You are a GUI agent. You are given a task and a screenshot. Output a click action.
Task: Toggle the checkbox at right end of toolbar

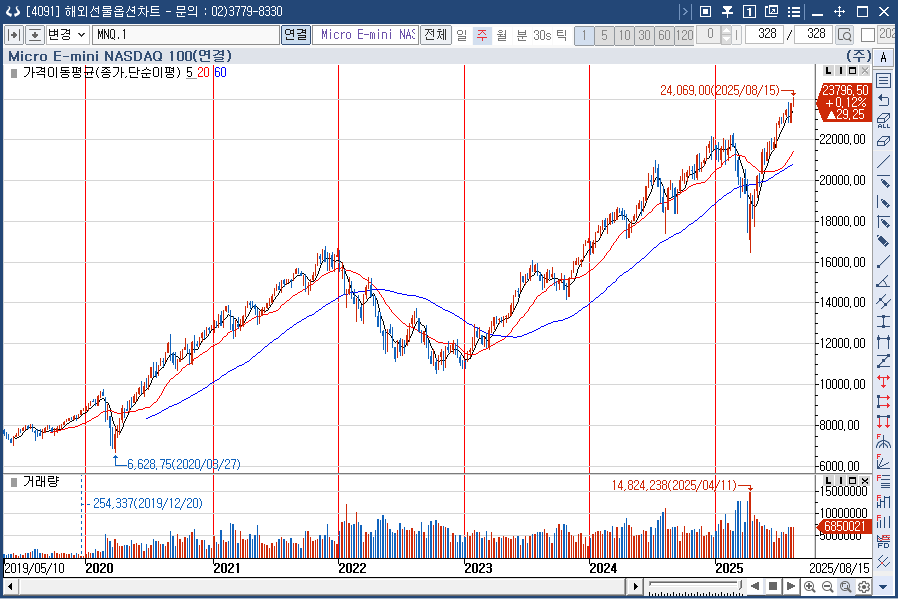click(x=868, y=35)
